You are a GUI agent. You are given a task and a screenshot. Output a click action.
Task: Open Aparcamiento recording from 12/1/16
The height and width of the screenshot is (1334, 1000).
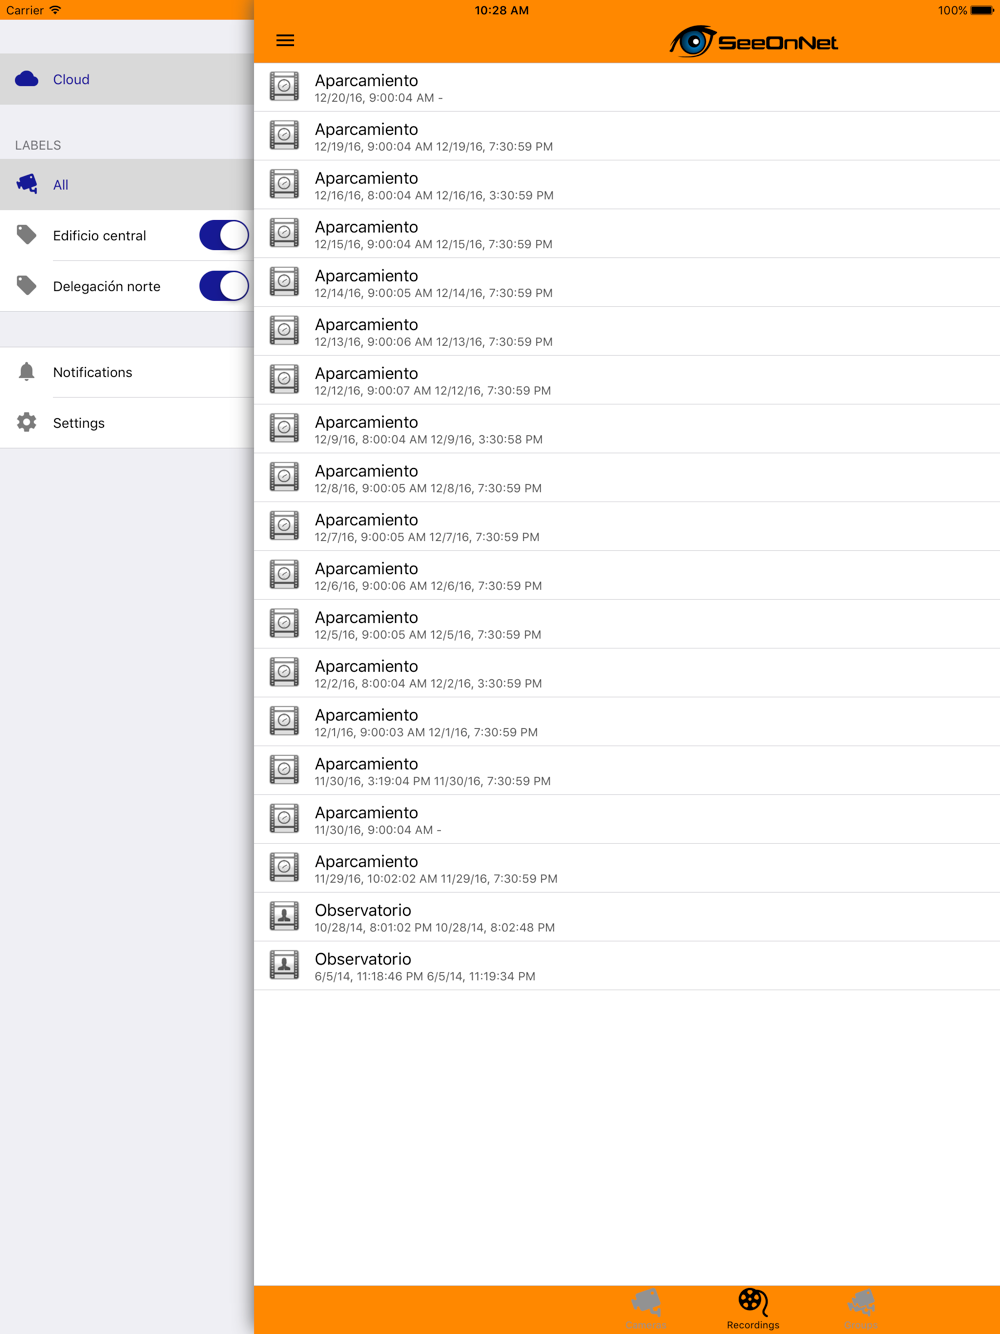[627, 722]
